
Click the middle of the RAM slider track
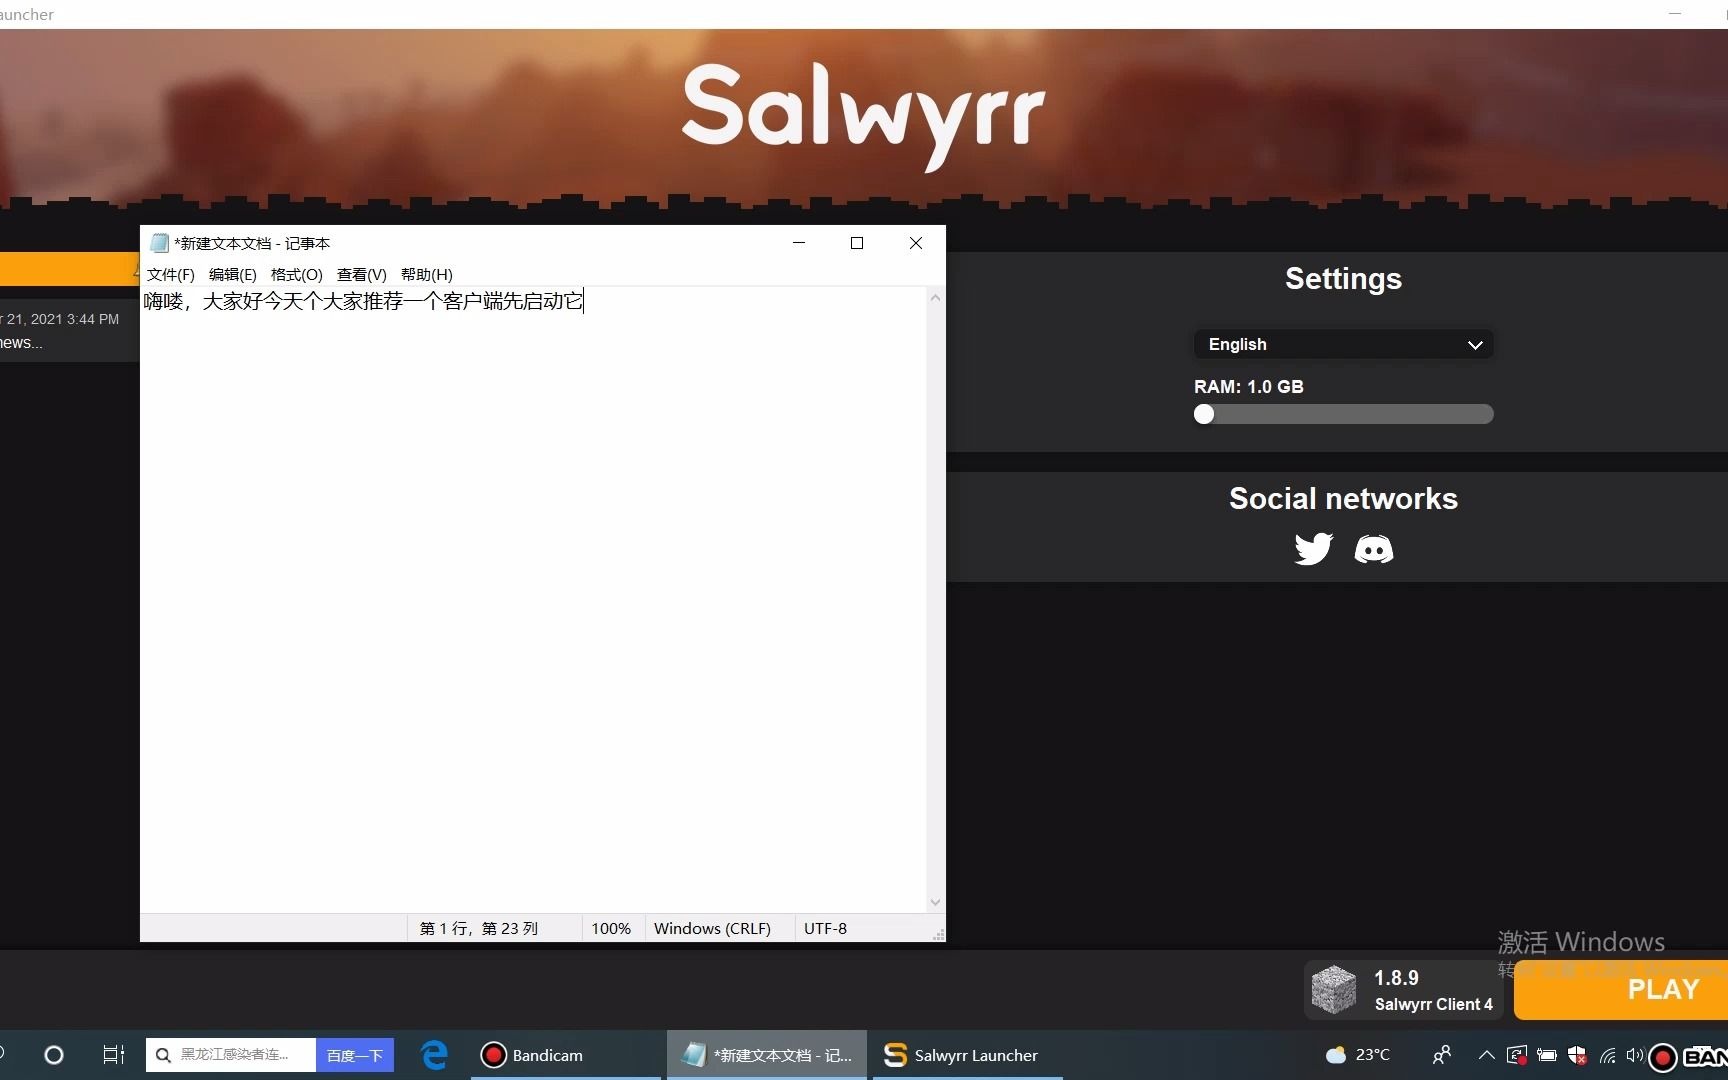[x=1343, y=414]
